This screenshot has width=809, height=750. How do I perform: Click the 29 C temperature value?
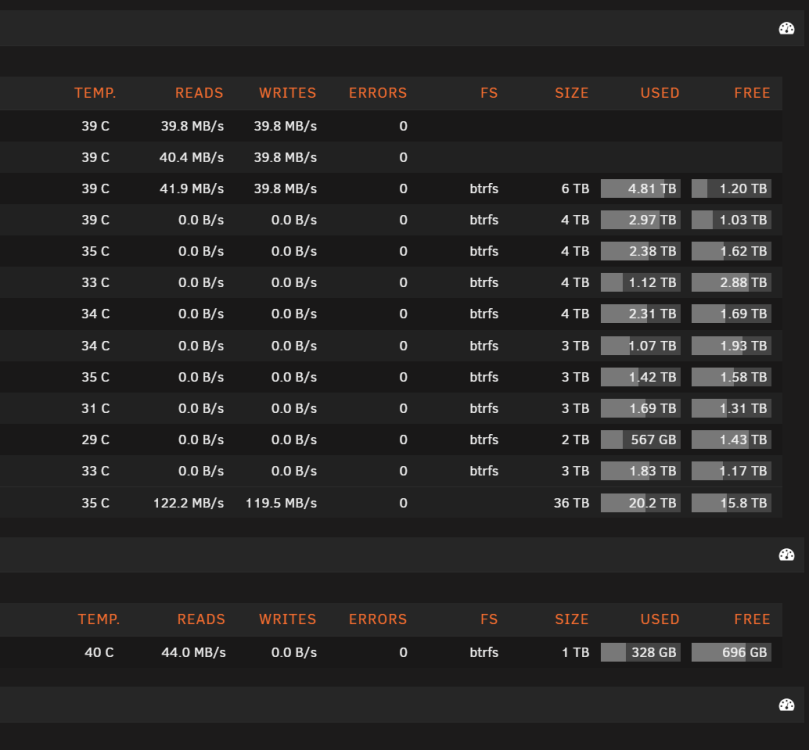pos(95,439)
